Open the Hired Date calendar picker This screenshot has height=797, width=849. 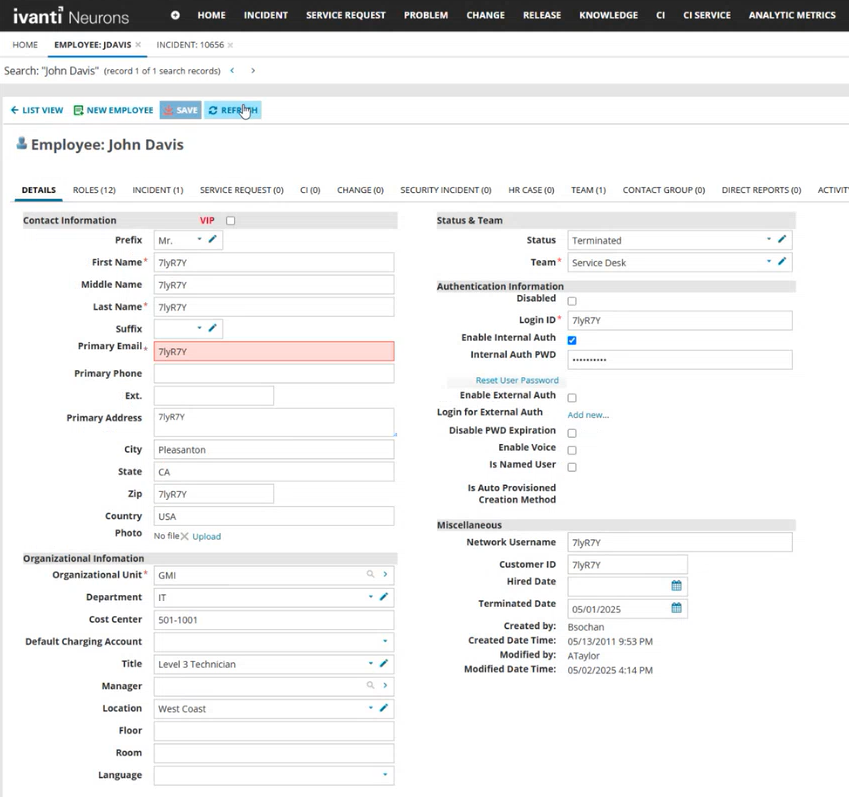pos(676,586)
